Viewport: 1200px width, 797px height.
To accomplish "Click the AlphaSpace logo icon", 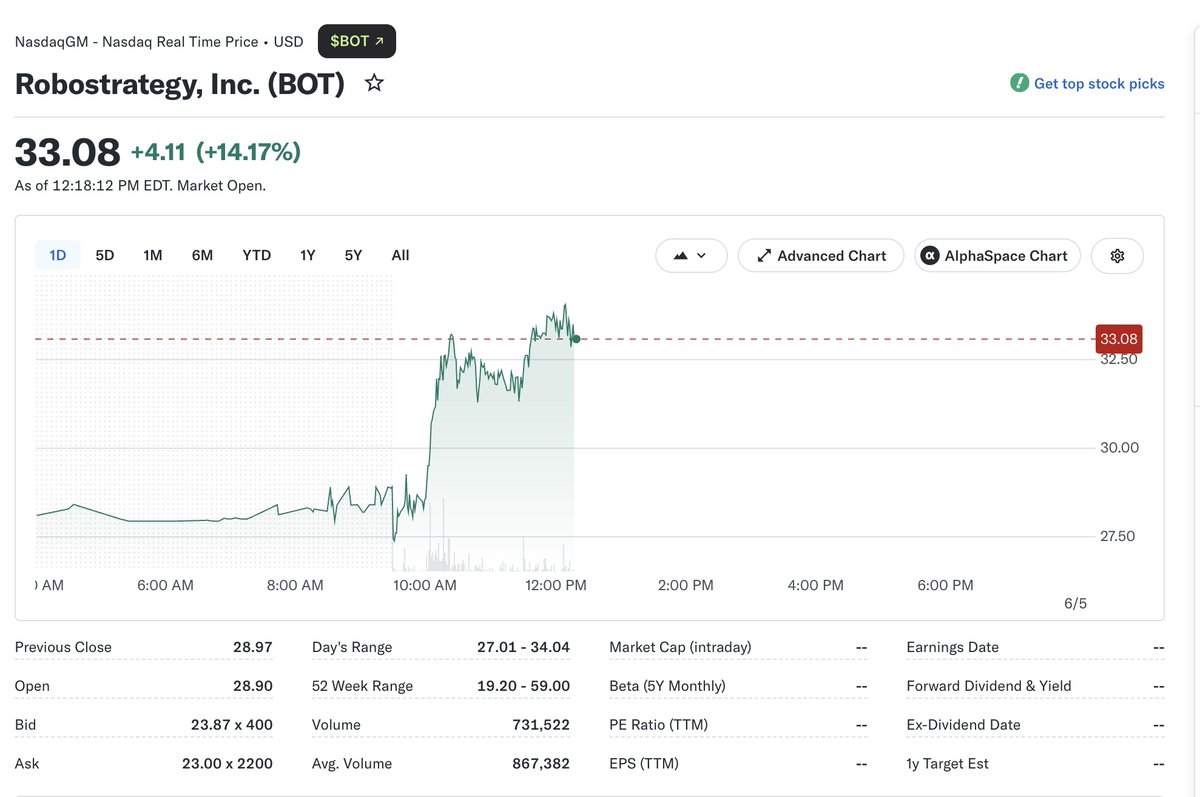I will (929, 256).
